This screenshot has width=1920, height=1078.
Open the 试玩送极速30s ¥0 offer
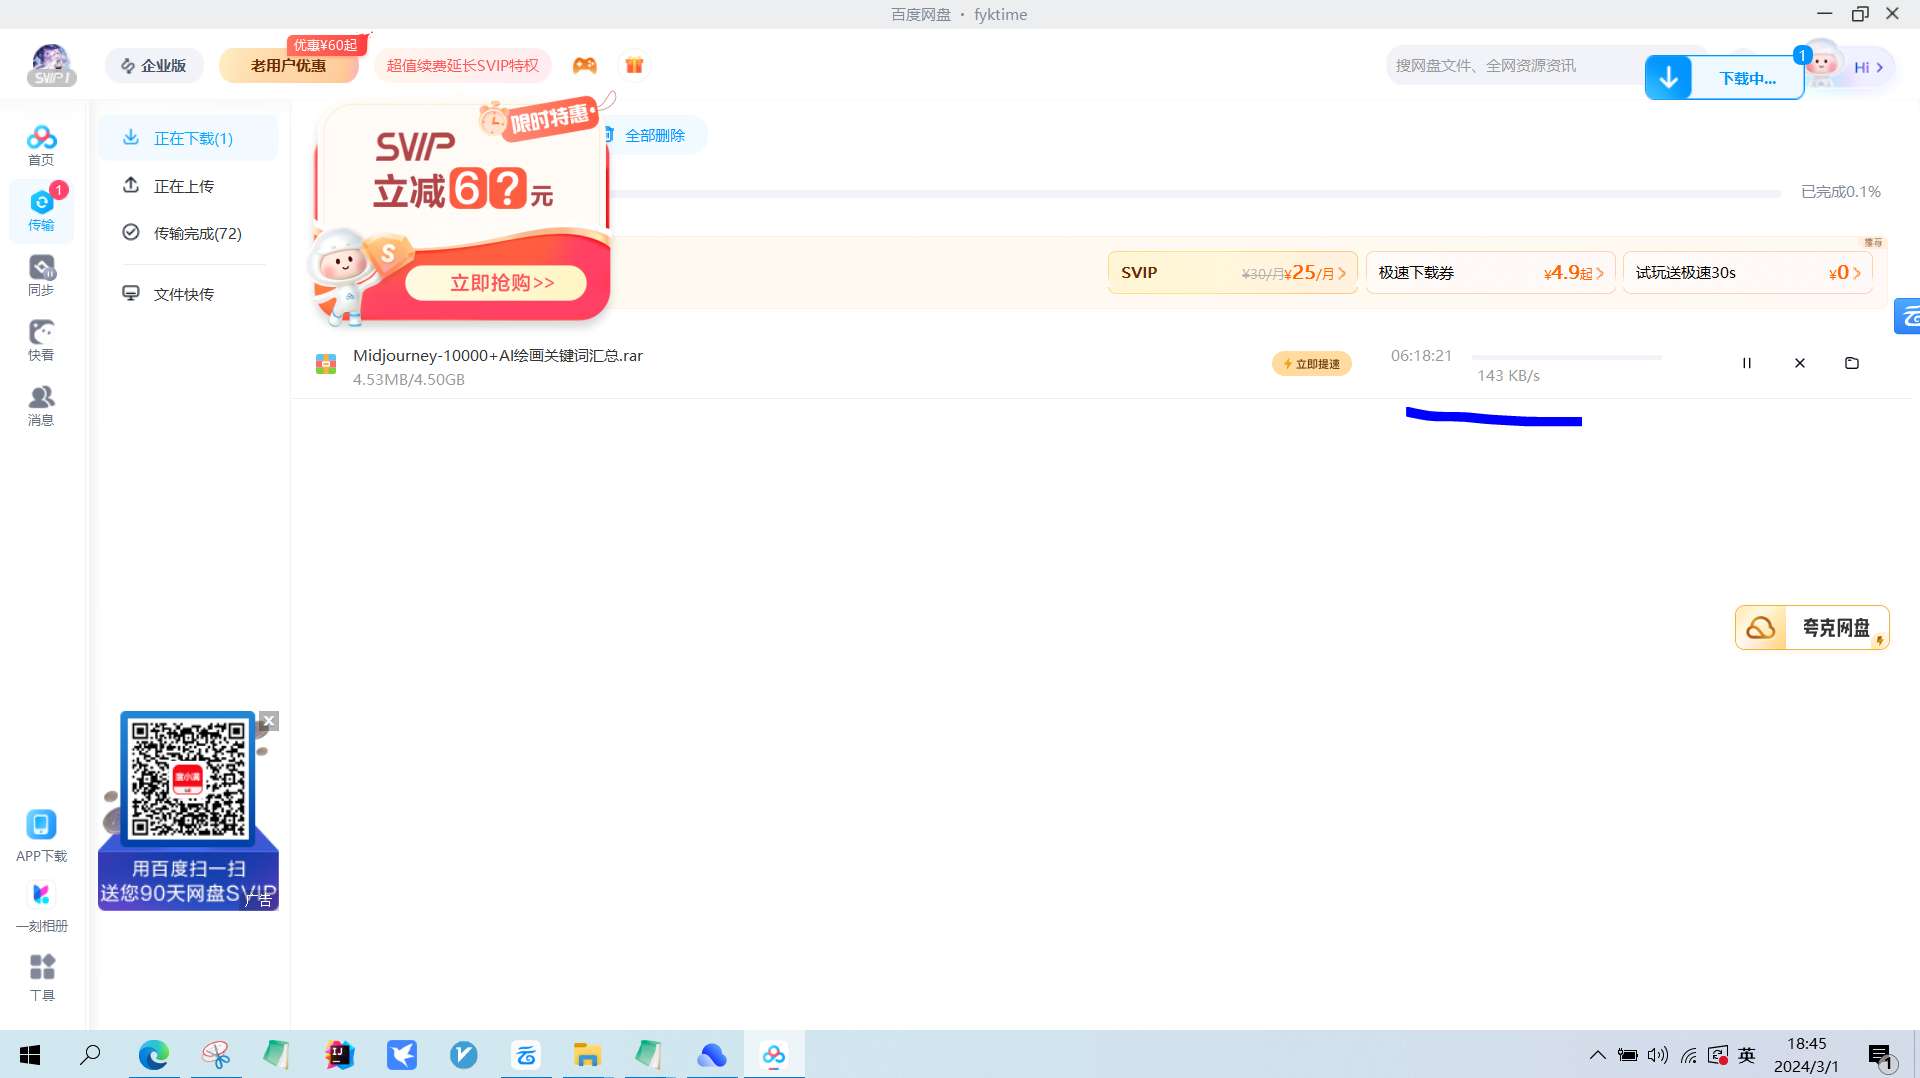(1747, 272)
